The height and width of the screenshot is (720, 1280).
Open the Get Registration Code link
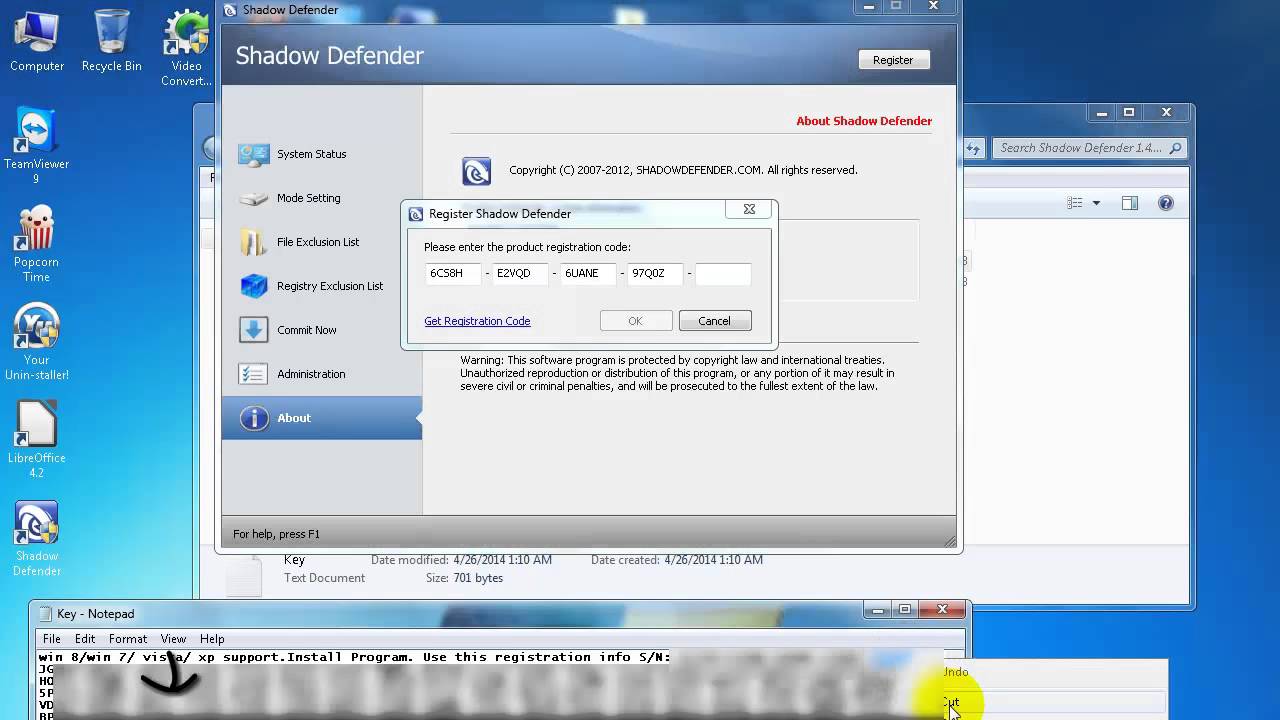coord(477,321)
